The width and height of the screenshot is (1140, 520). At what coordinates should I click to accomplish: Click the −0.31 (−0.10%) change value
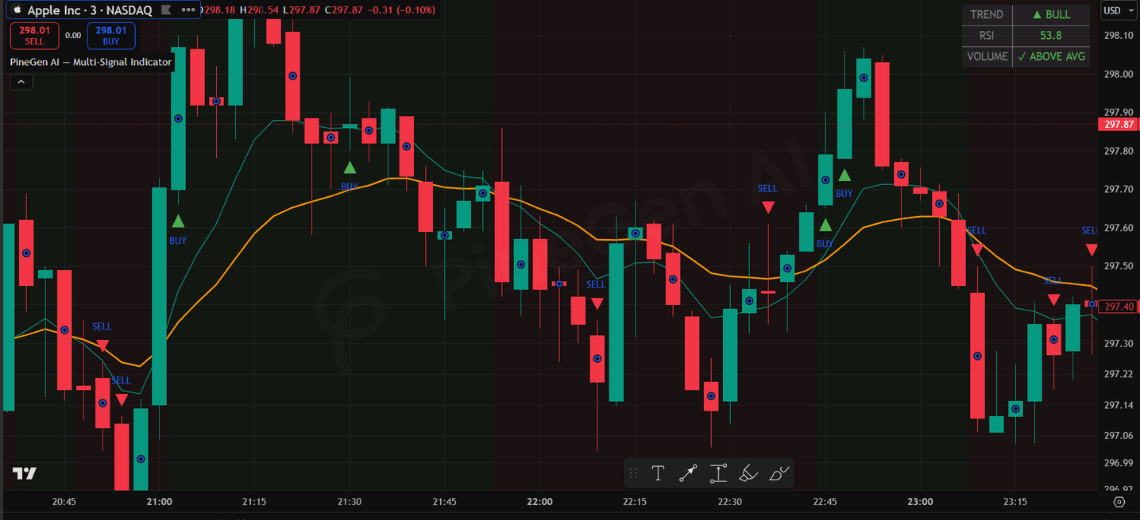pos(402,10)
